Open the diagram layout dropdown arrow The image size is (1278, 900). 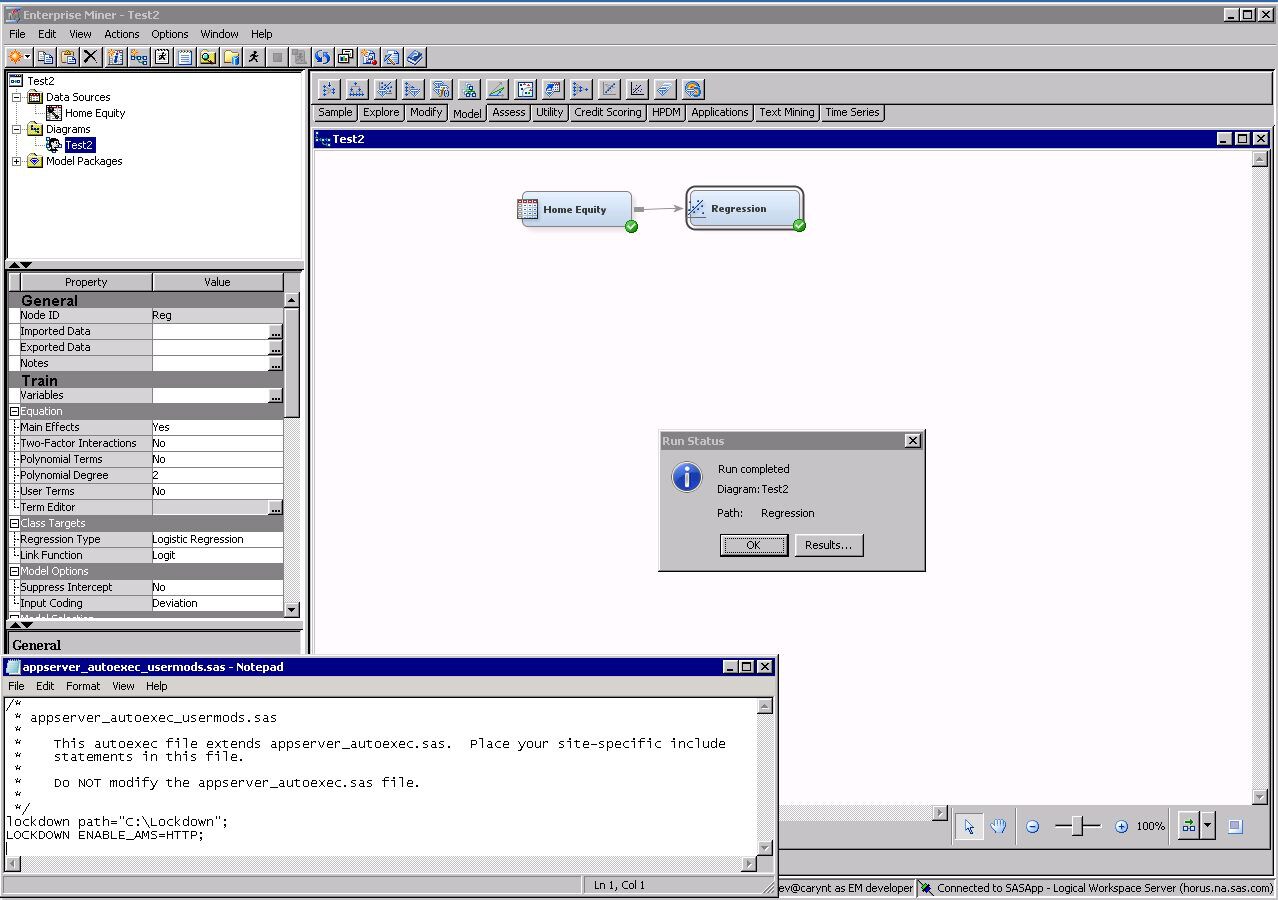(x=1208, y=826)
